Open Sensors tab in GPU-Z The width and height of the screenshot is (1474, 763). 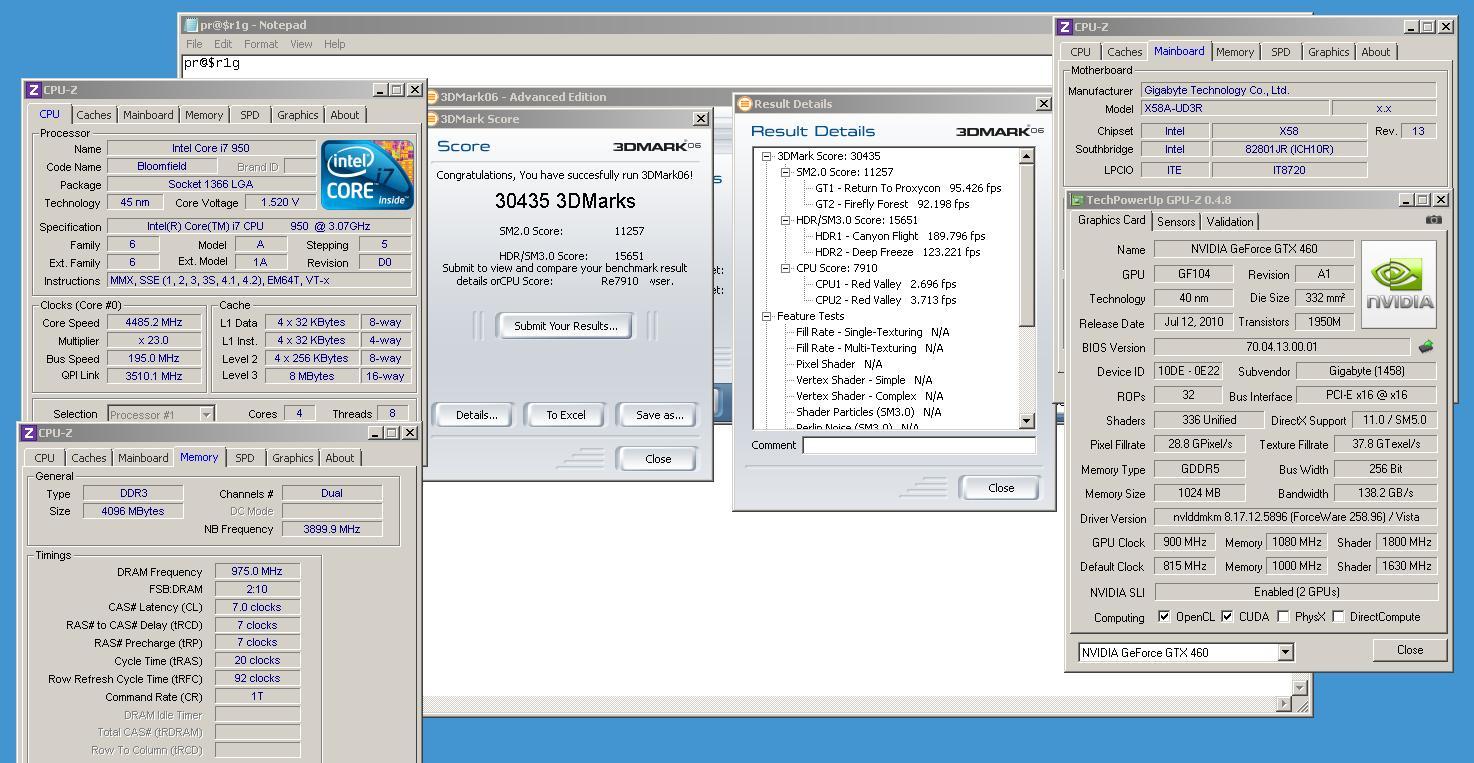click(x=1175, y=222)
